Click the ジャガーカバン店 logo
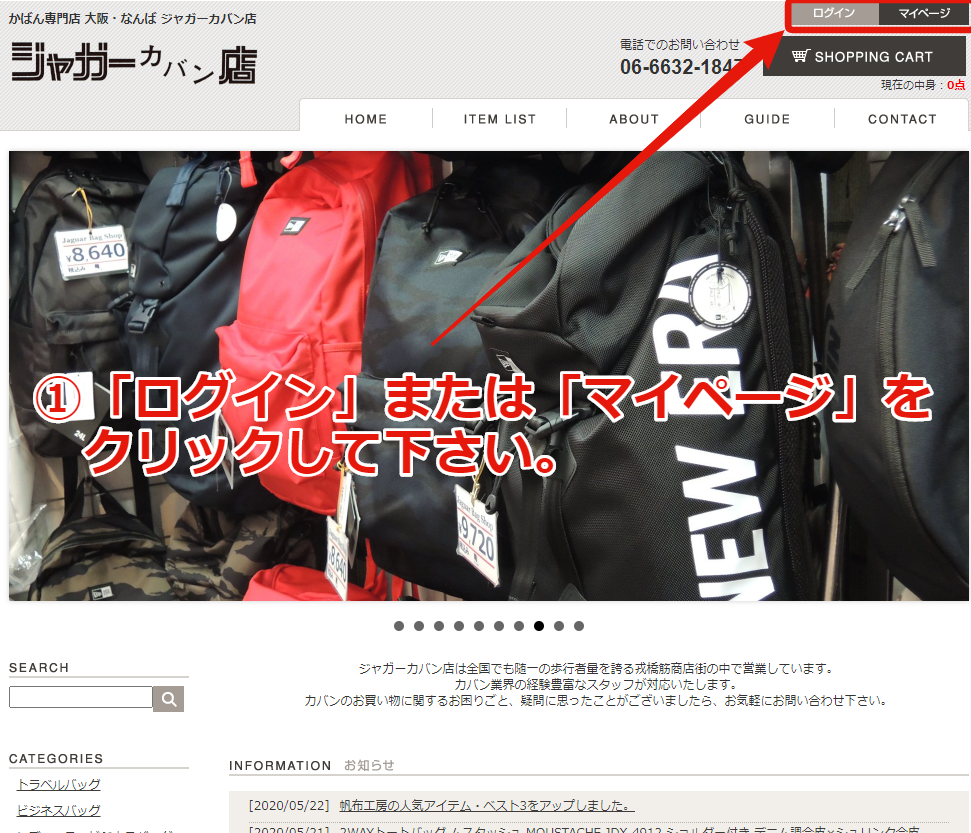971x833 pixels. [133, 62]
